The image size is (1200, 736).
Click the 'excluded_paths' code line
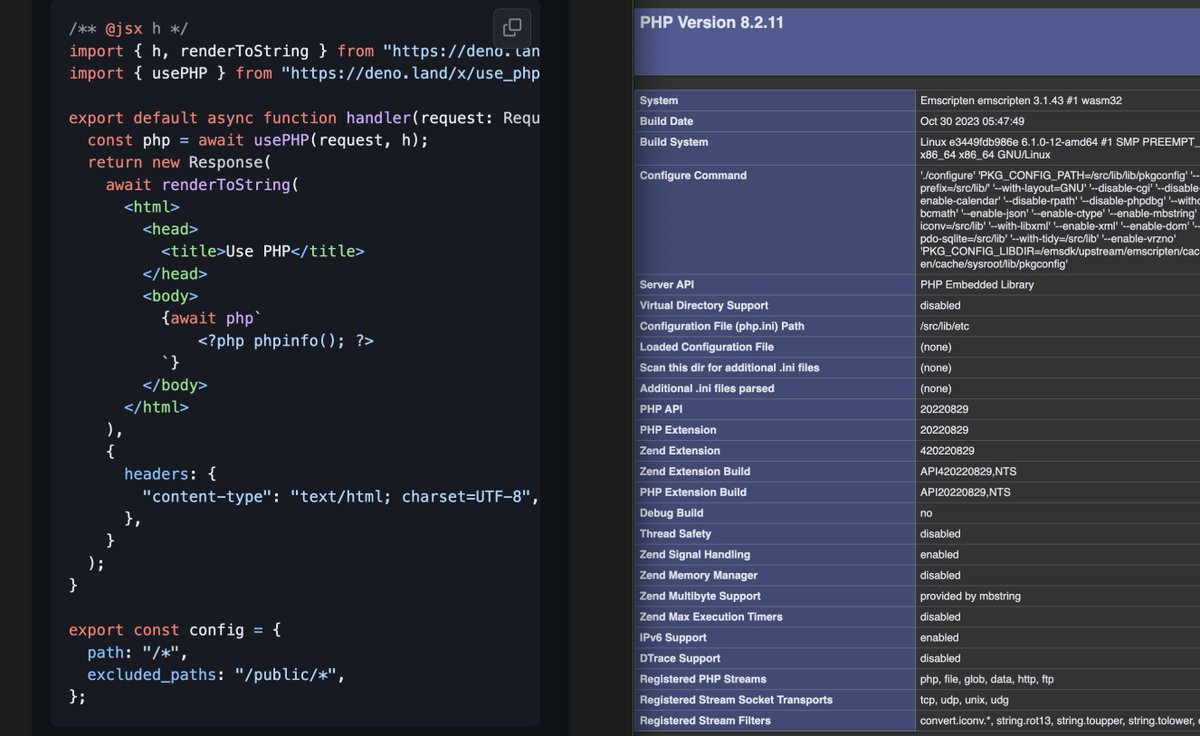click(x=216, y=674)
